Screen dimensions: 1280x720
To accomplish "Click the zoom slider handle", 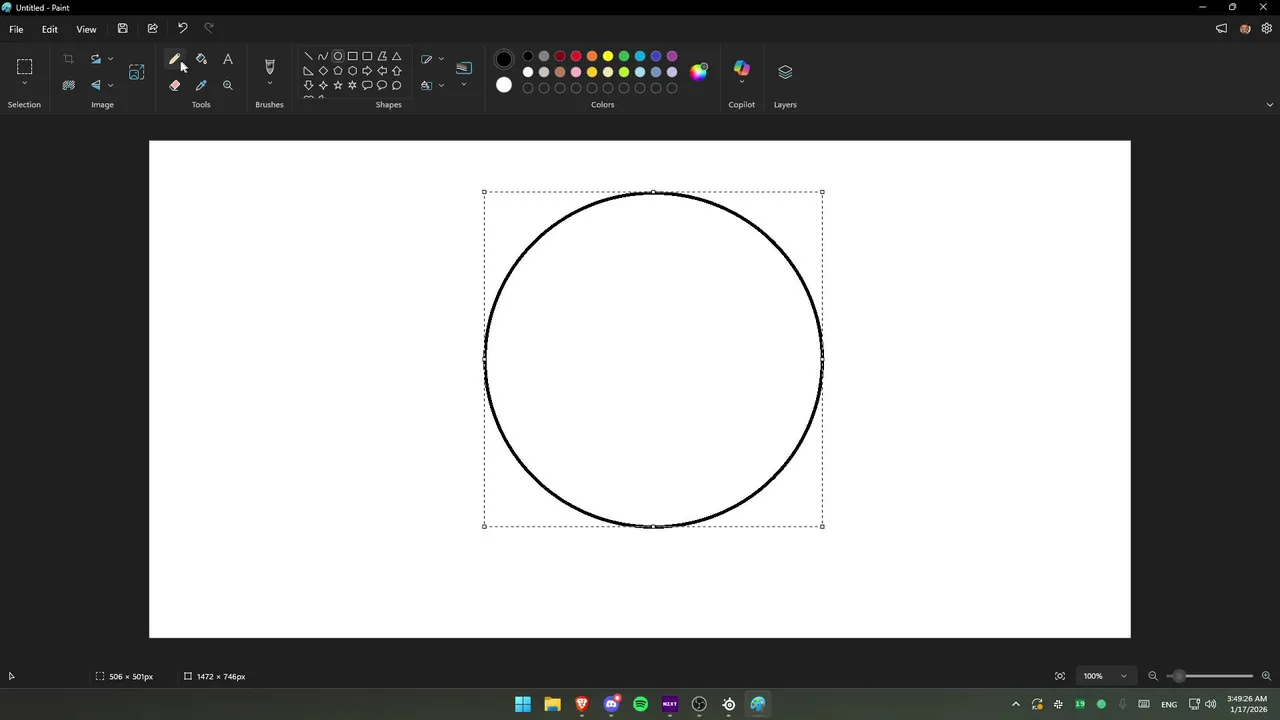I will coord(1179,676).
